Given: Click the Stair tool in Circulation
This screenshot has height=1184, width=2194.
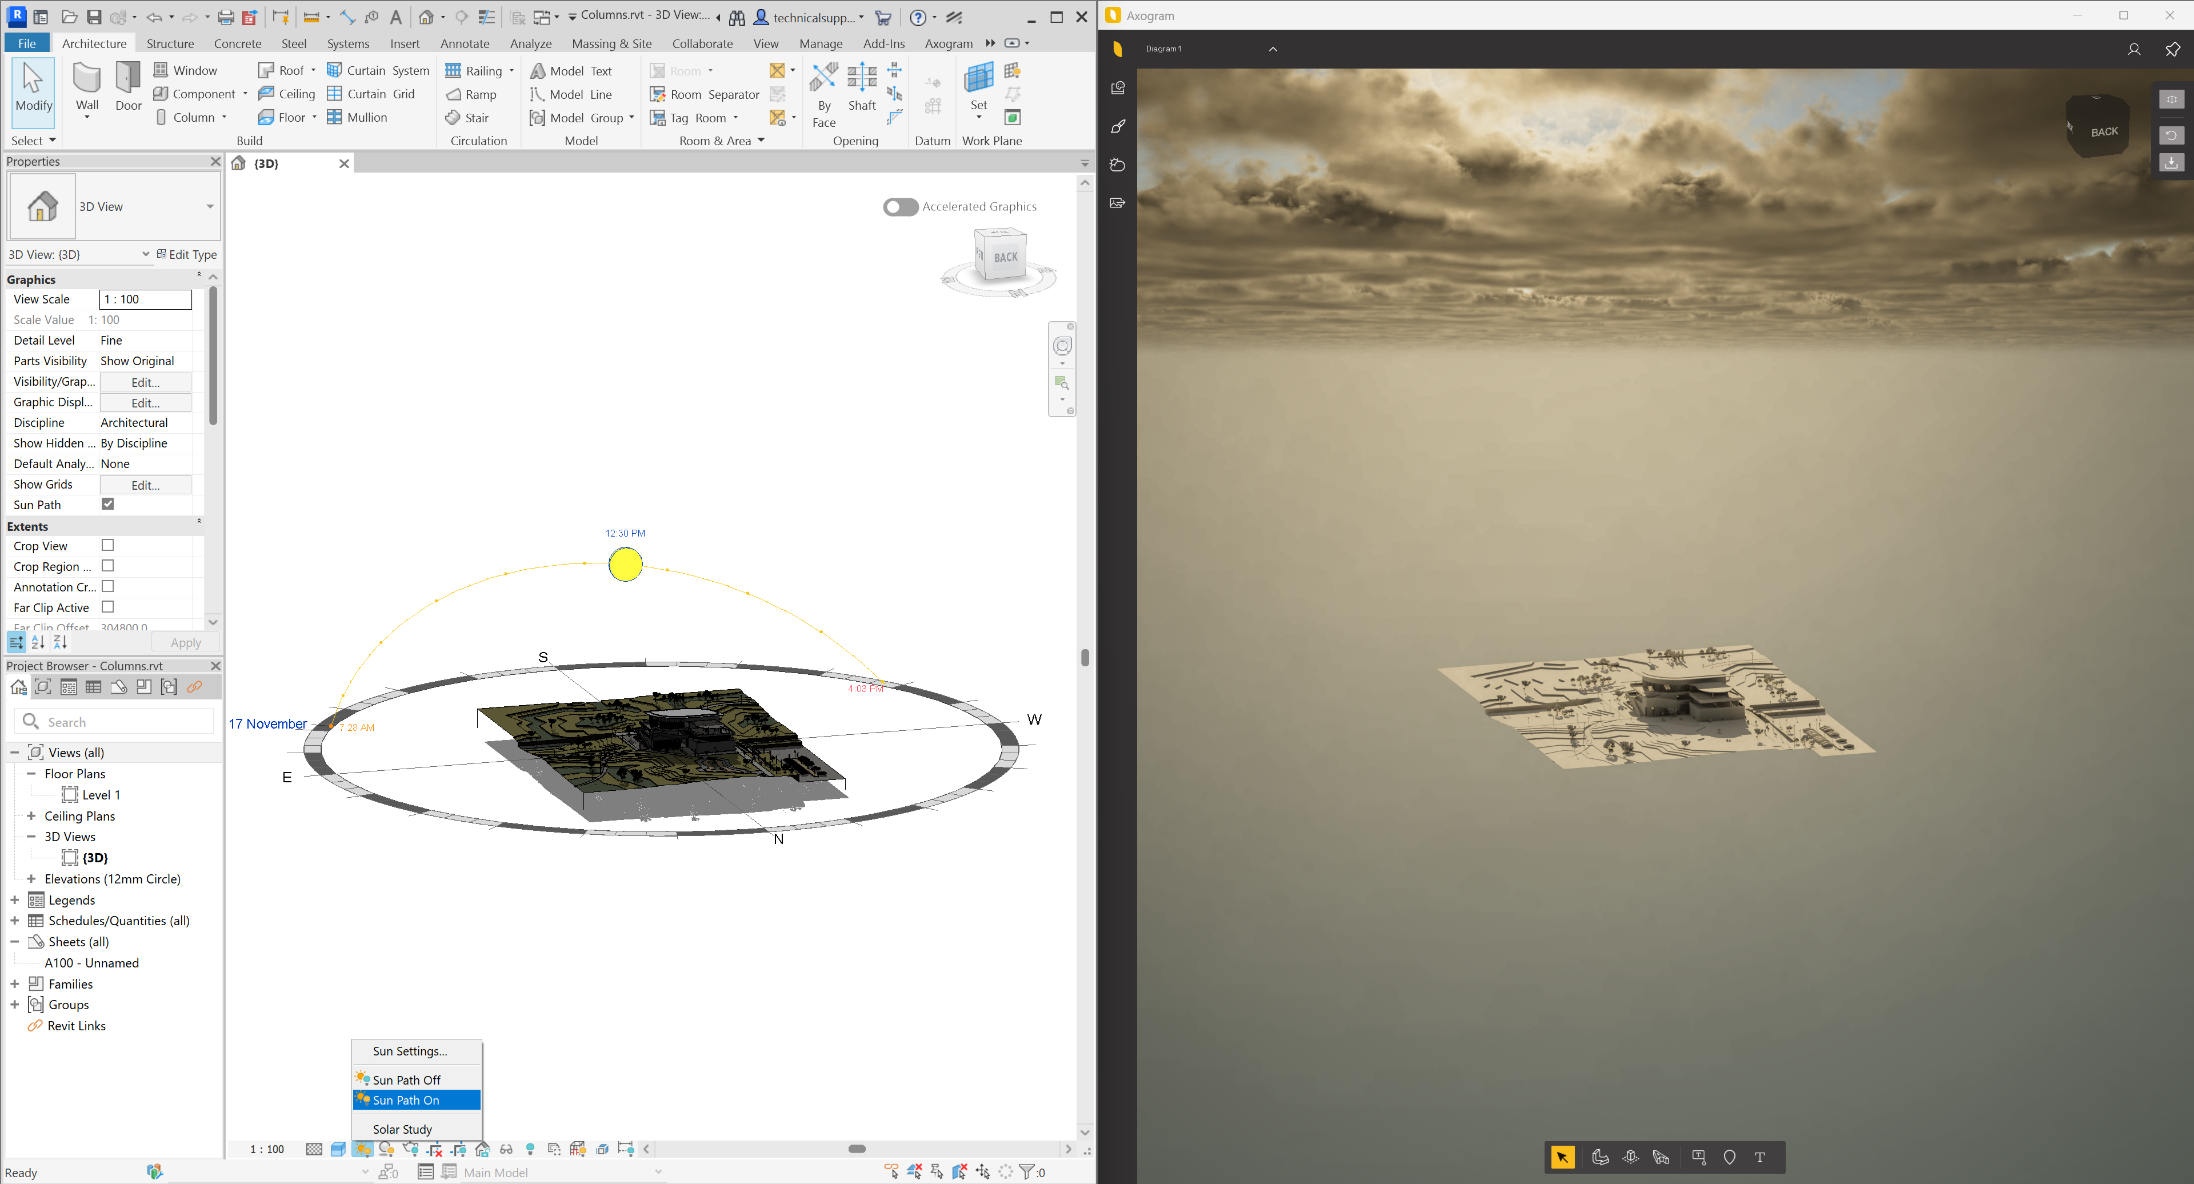Looking at the screenshot, I should [x=467, y=117].
